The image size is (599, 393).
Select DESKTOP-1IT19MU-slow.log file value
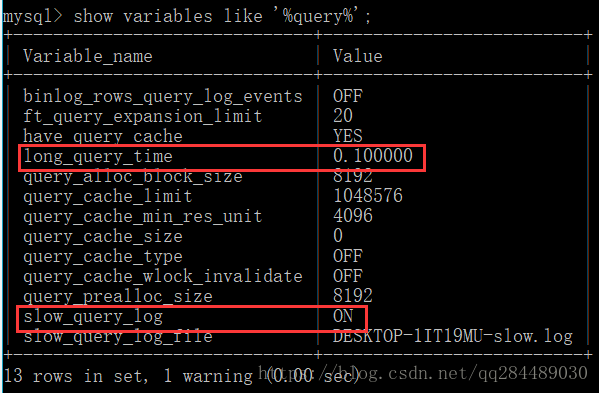(453, 336)
